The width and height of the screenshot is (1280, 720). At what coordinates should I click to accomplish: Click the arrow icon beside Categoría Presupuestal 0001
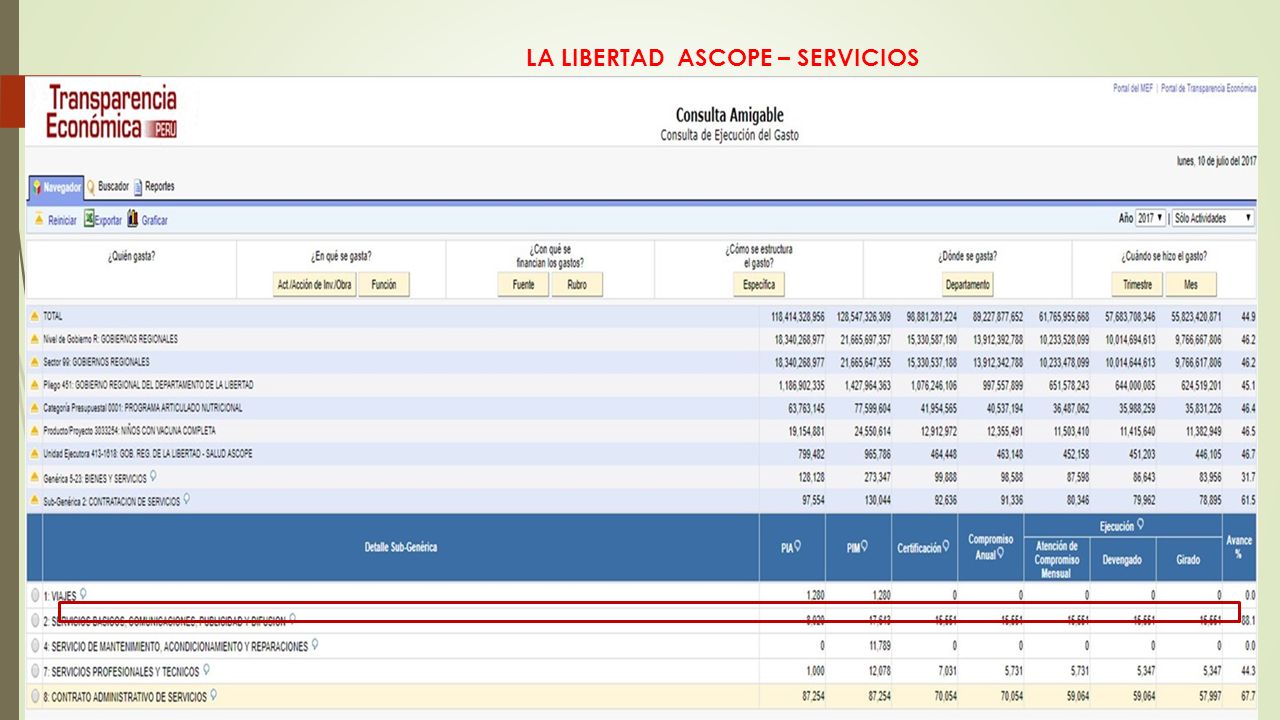[x=35, y=408]
